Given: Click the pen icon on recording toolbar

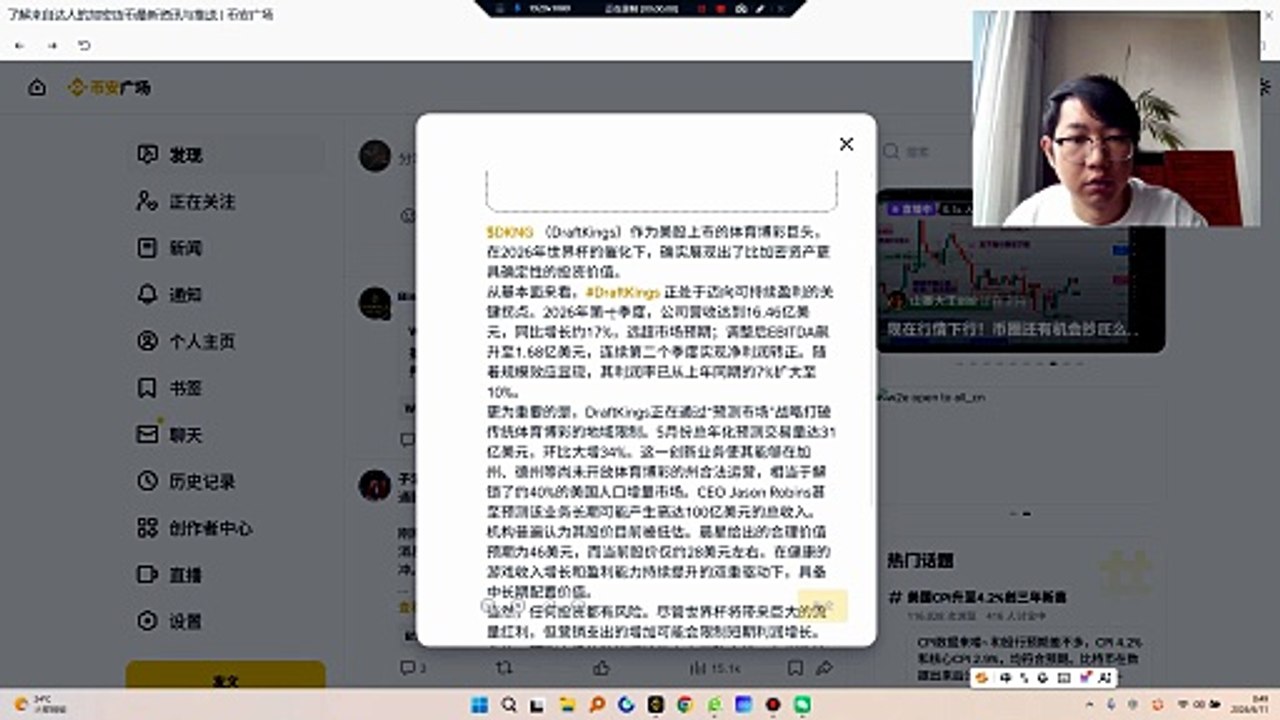Looking at the screenshot, I should click(760, 7).
